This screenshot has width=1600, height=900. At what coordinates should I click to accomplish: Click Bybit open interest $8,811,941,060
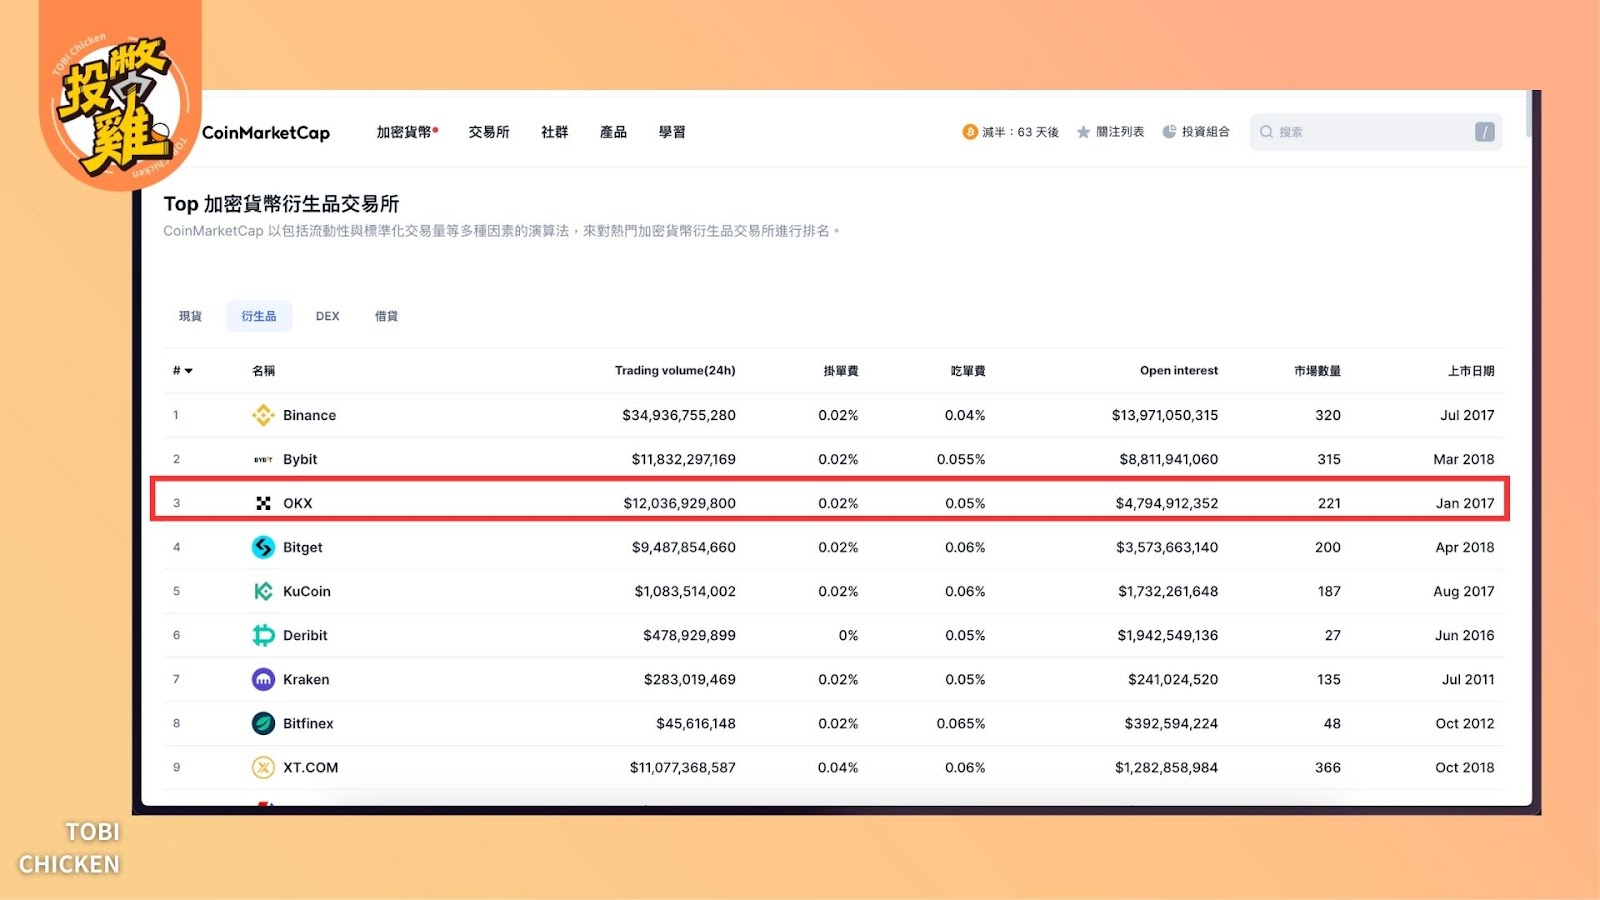click(x=1169, y=459)
